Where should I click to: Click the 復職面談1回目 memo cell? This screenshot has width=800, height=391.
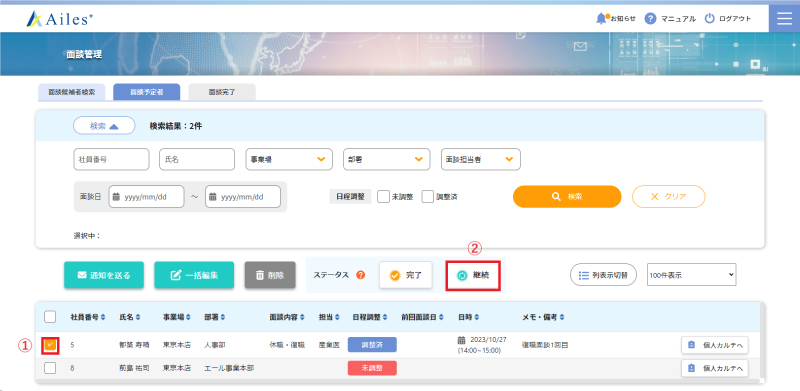click(545, 345)
